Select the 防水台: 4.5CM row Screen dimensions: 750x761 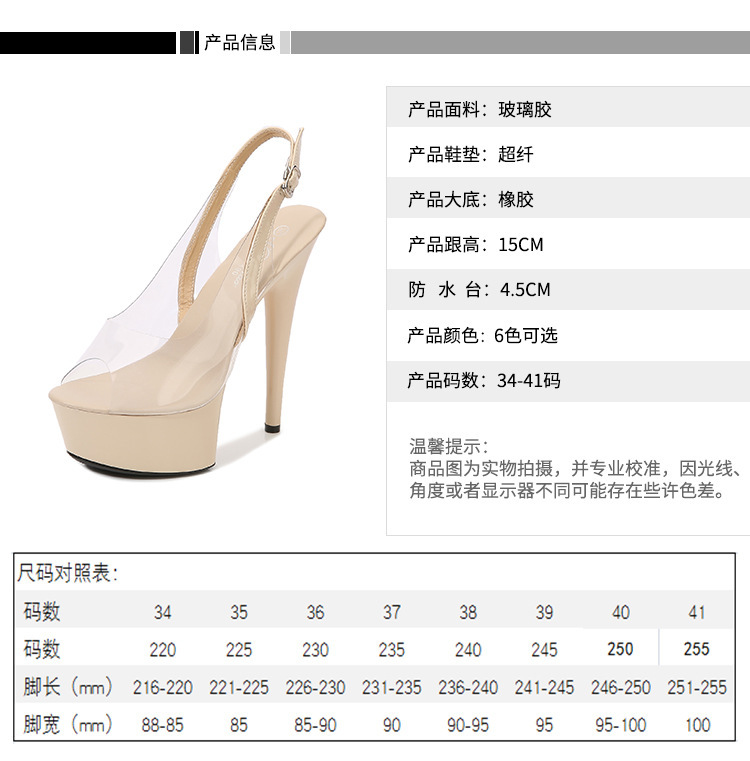(x=568, y=290)
